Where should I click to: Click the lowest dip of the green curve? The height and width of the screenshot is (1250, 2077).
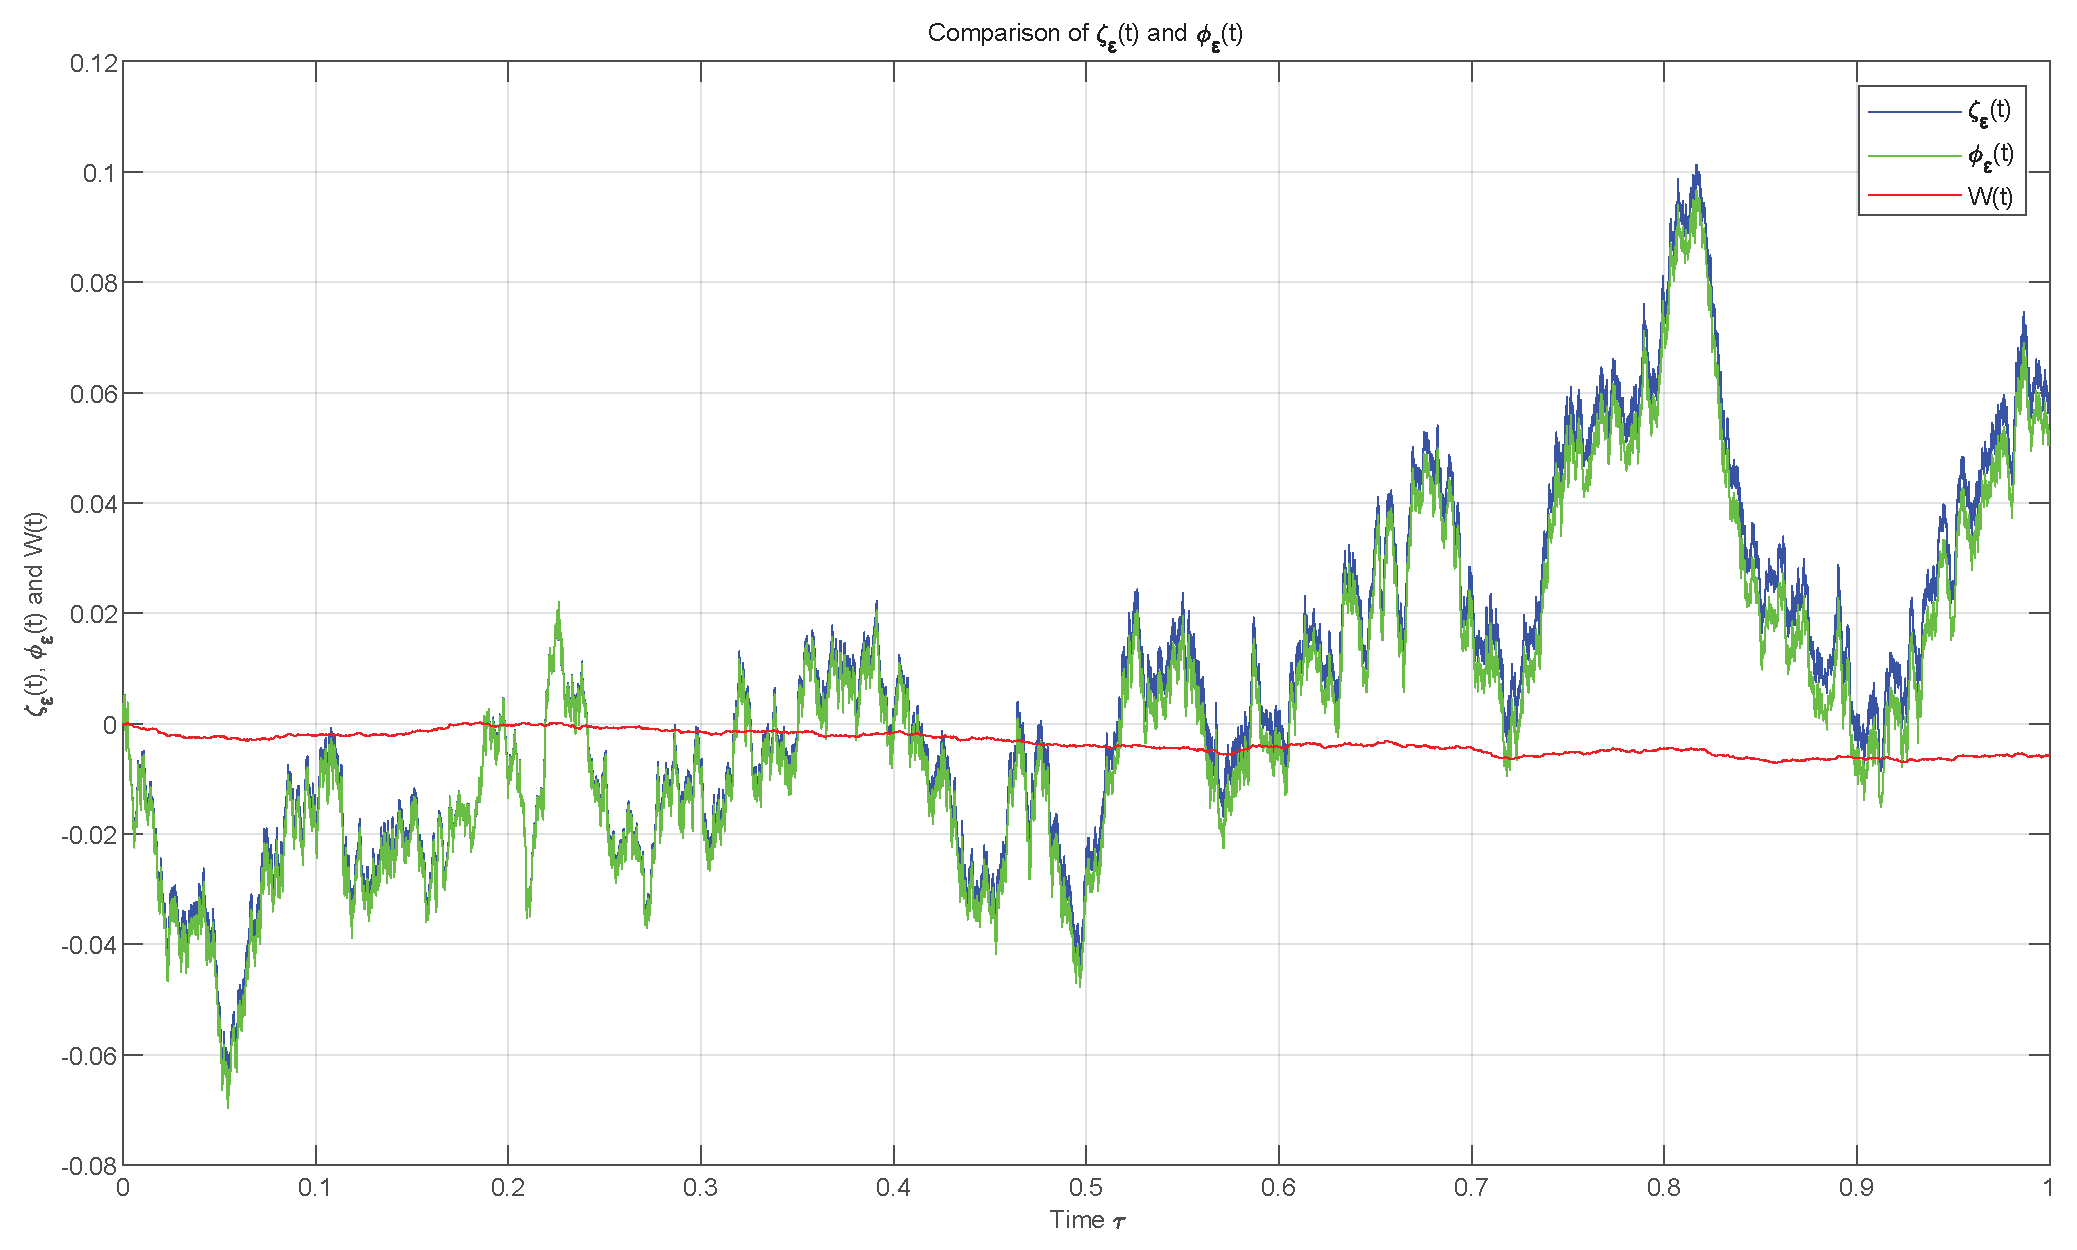pyautogui.click(x=227, y=1106)
